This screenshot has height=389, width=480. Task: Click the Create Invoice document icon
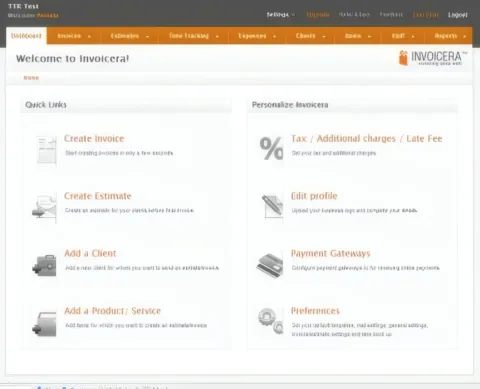coord(46,150)
